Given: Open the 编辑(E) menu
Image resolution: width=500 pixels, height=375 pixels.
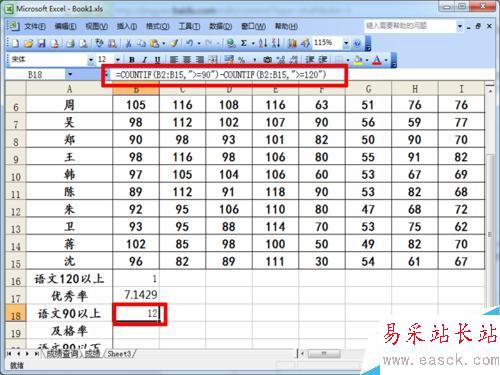Looking at the screenshot, I should pyautogui.click(x=65, y=26).
